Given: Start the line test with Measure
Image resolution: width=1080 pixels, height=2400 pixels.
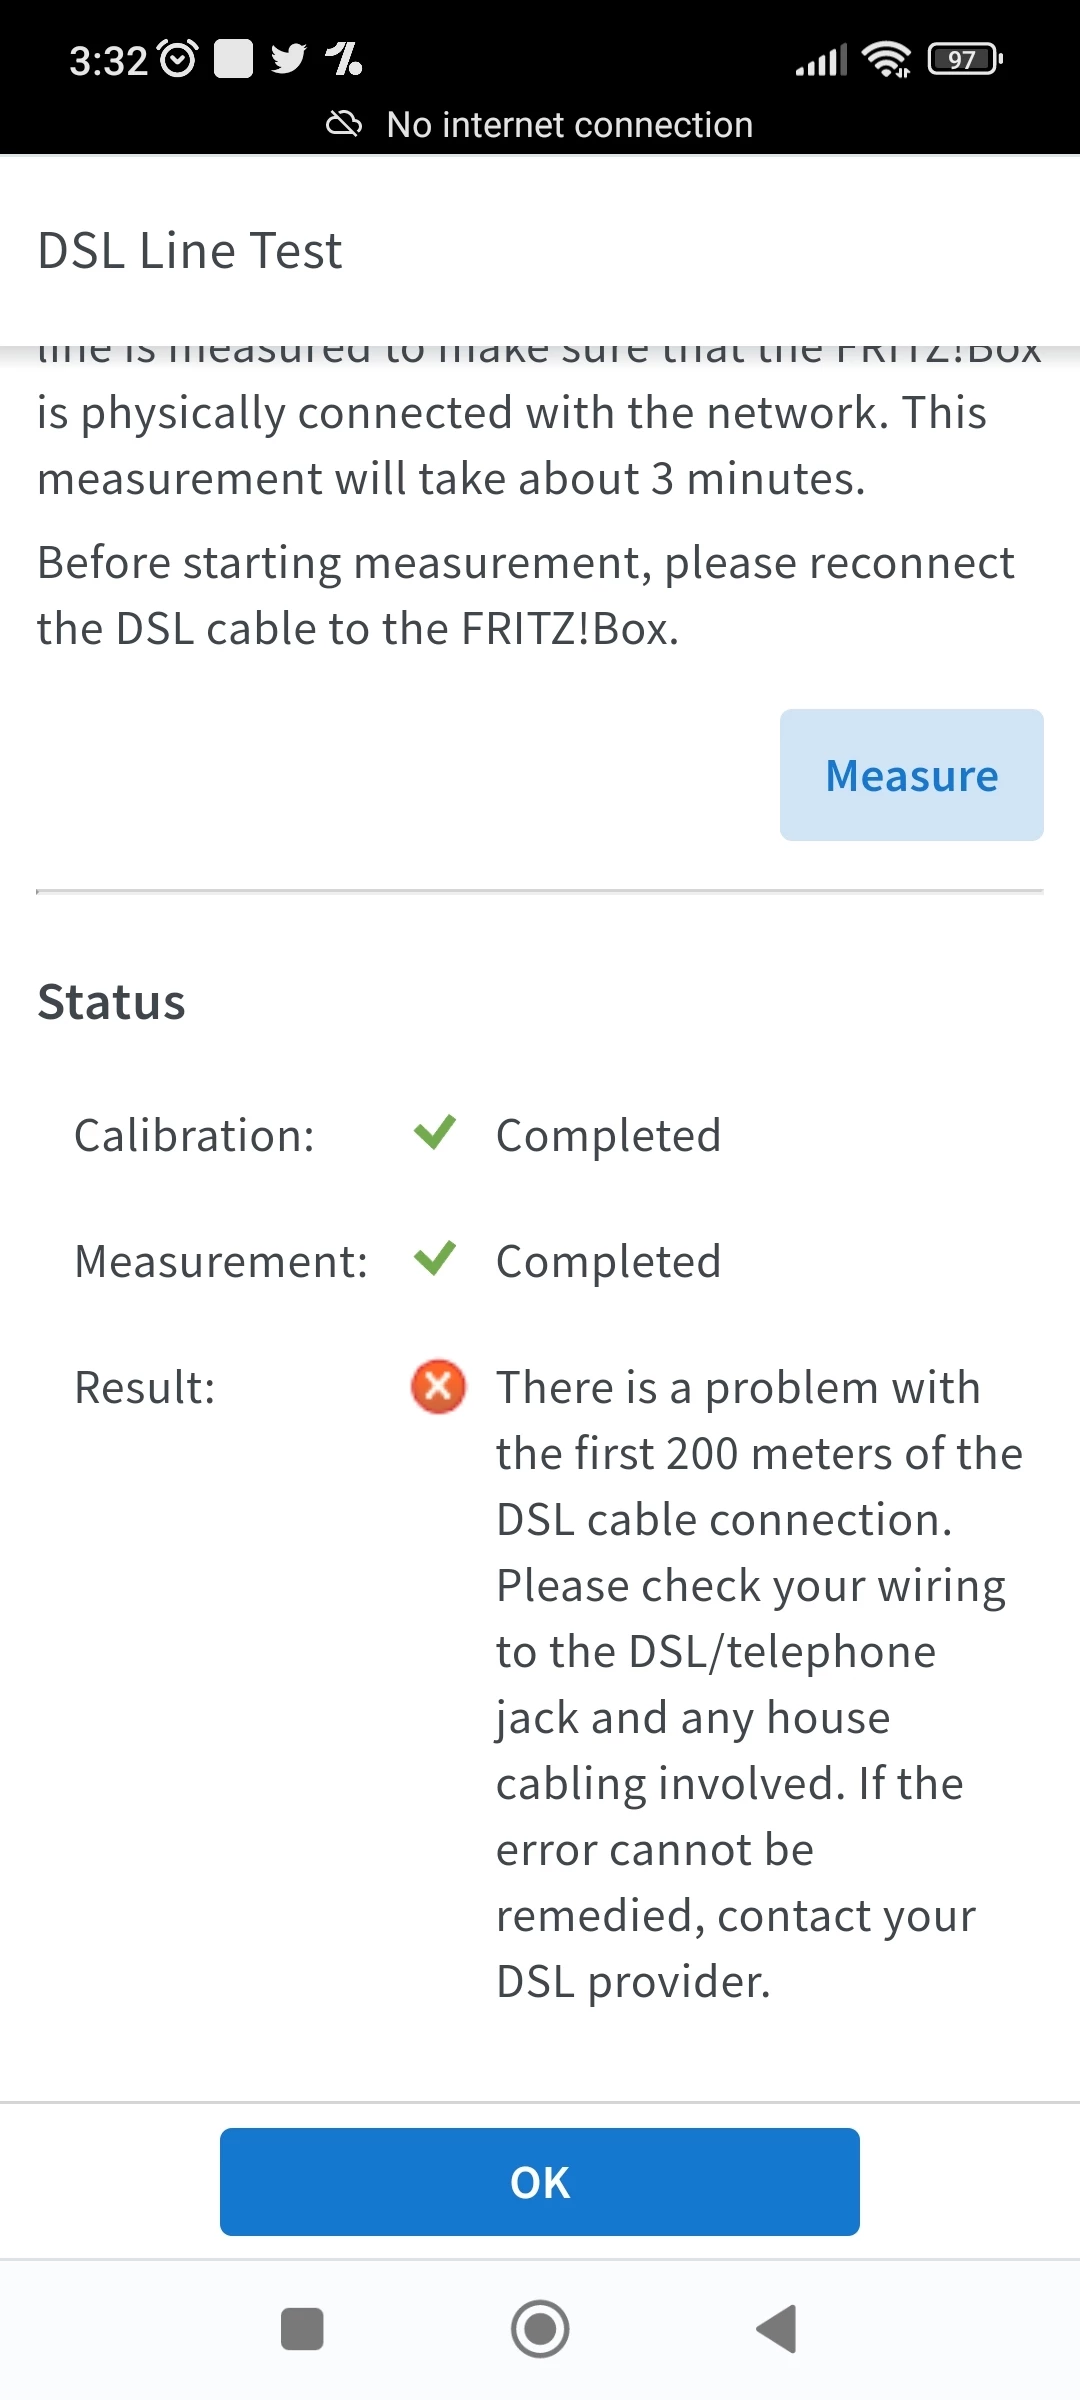Looking at the screenshot, I should 911,775.
